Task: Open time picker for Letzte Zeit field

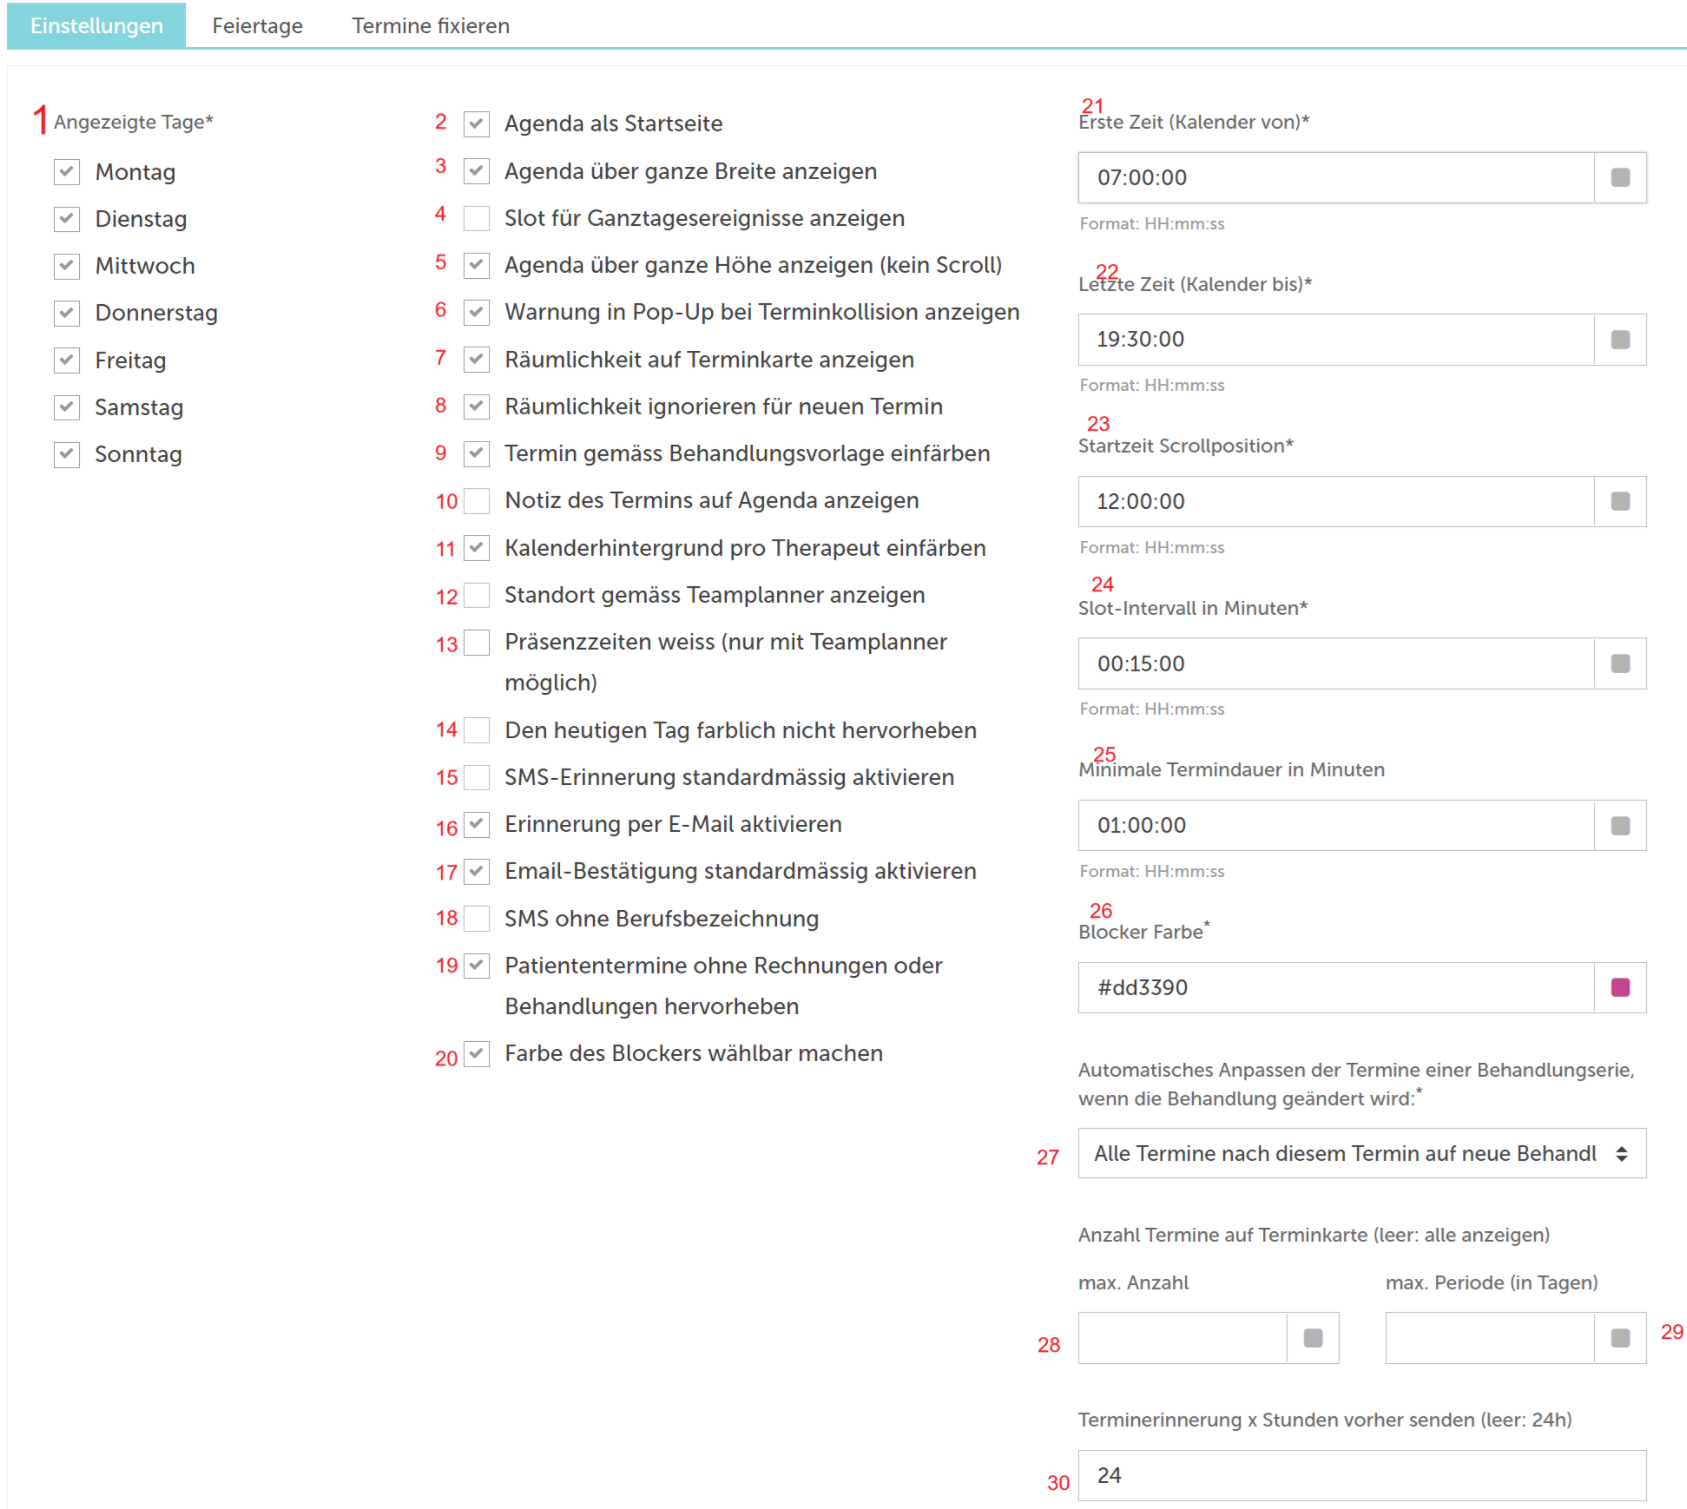Action: 1621,340
